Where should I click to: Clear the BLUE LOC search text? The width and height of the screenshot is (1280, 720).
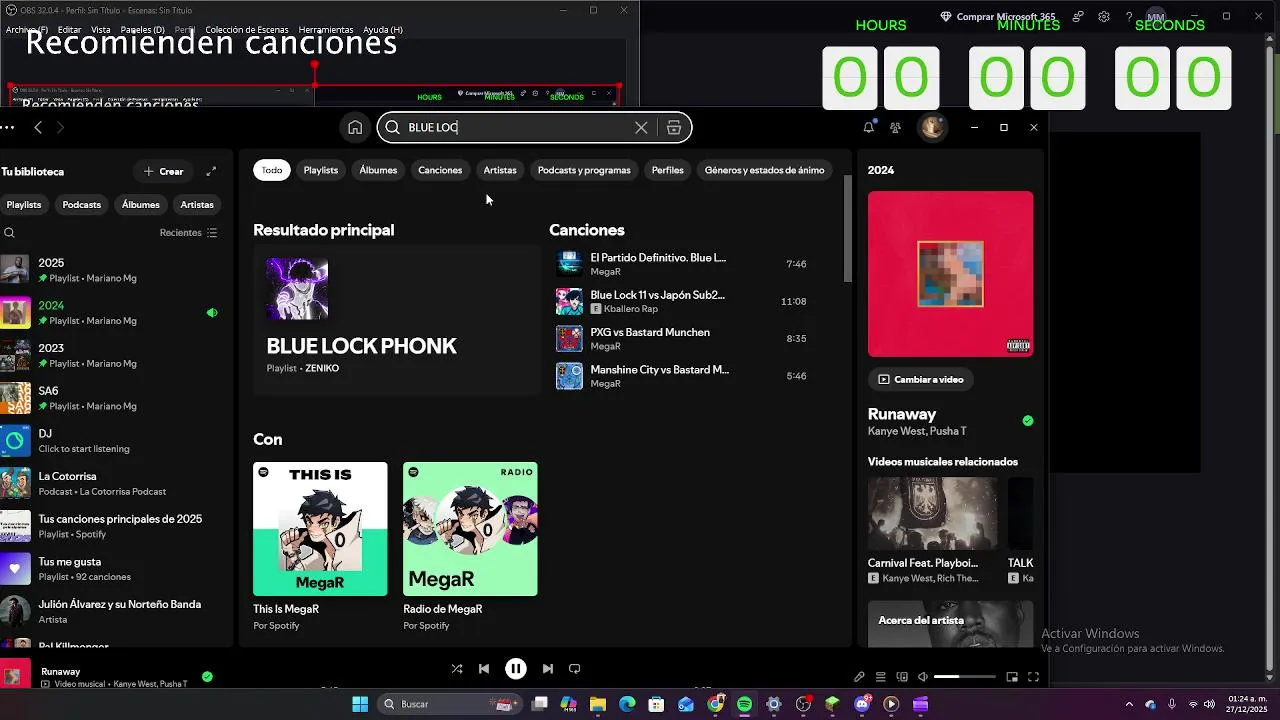[641, 127]
